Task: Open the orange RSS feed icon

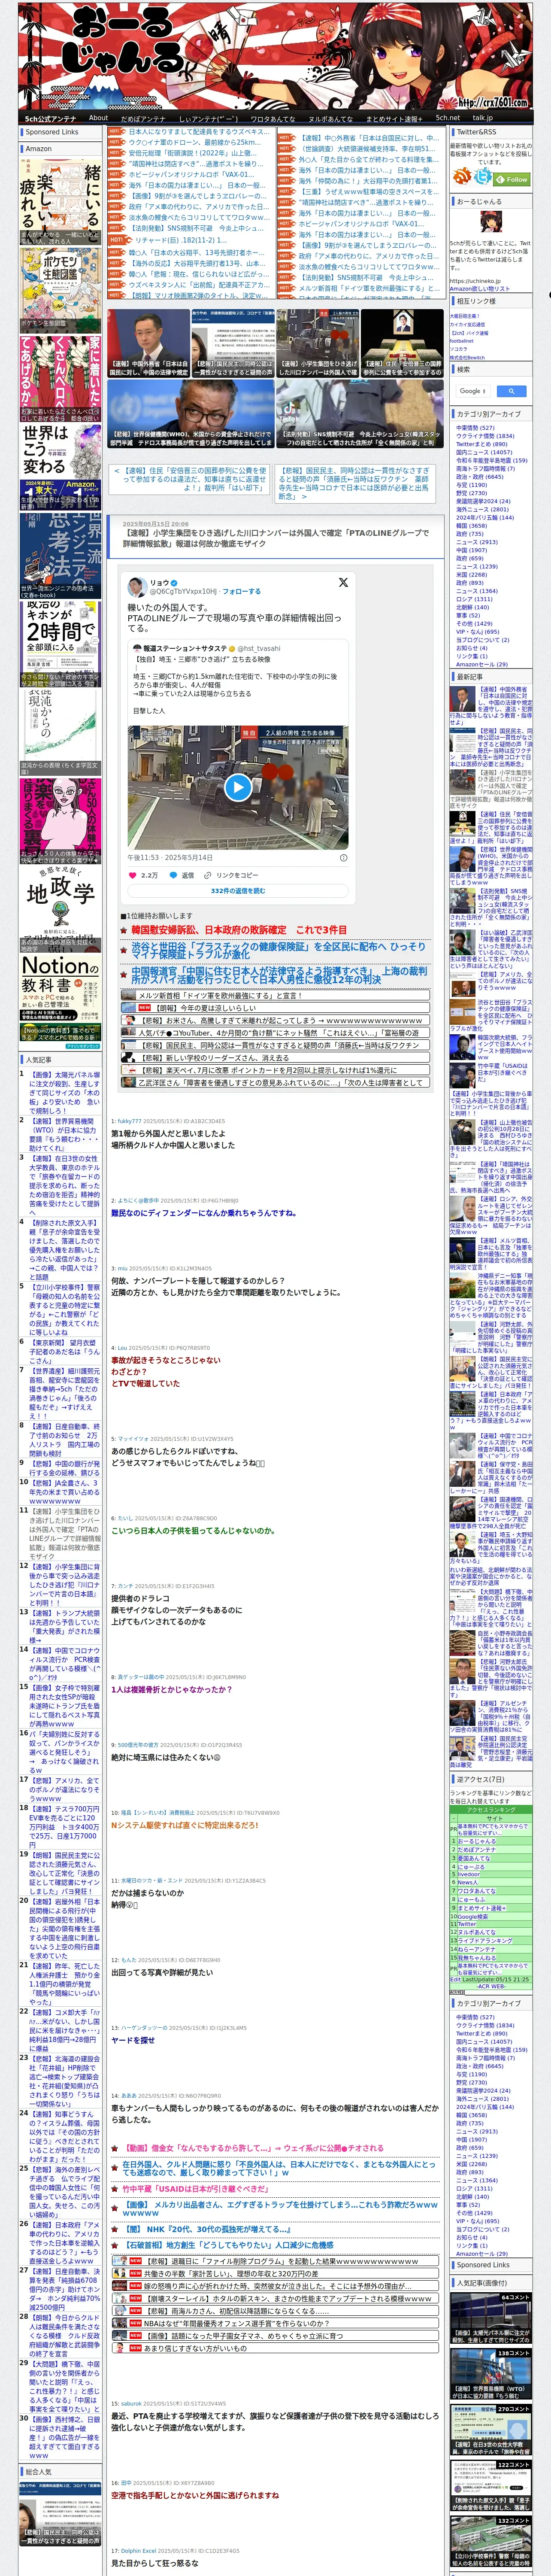Action: point(462,177)
